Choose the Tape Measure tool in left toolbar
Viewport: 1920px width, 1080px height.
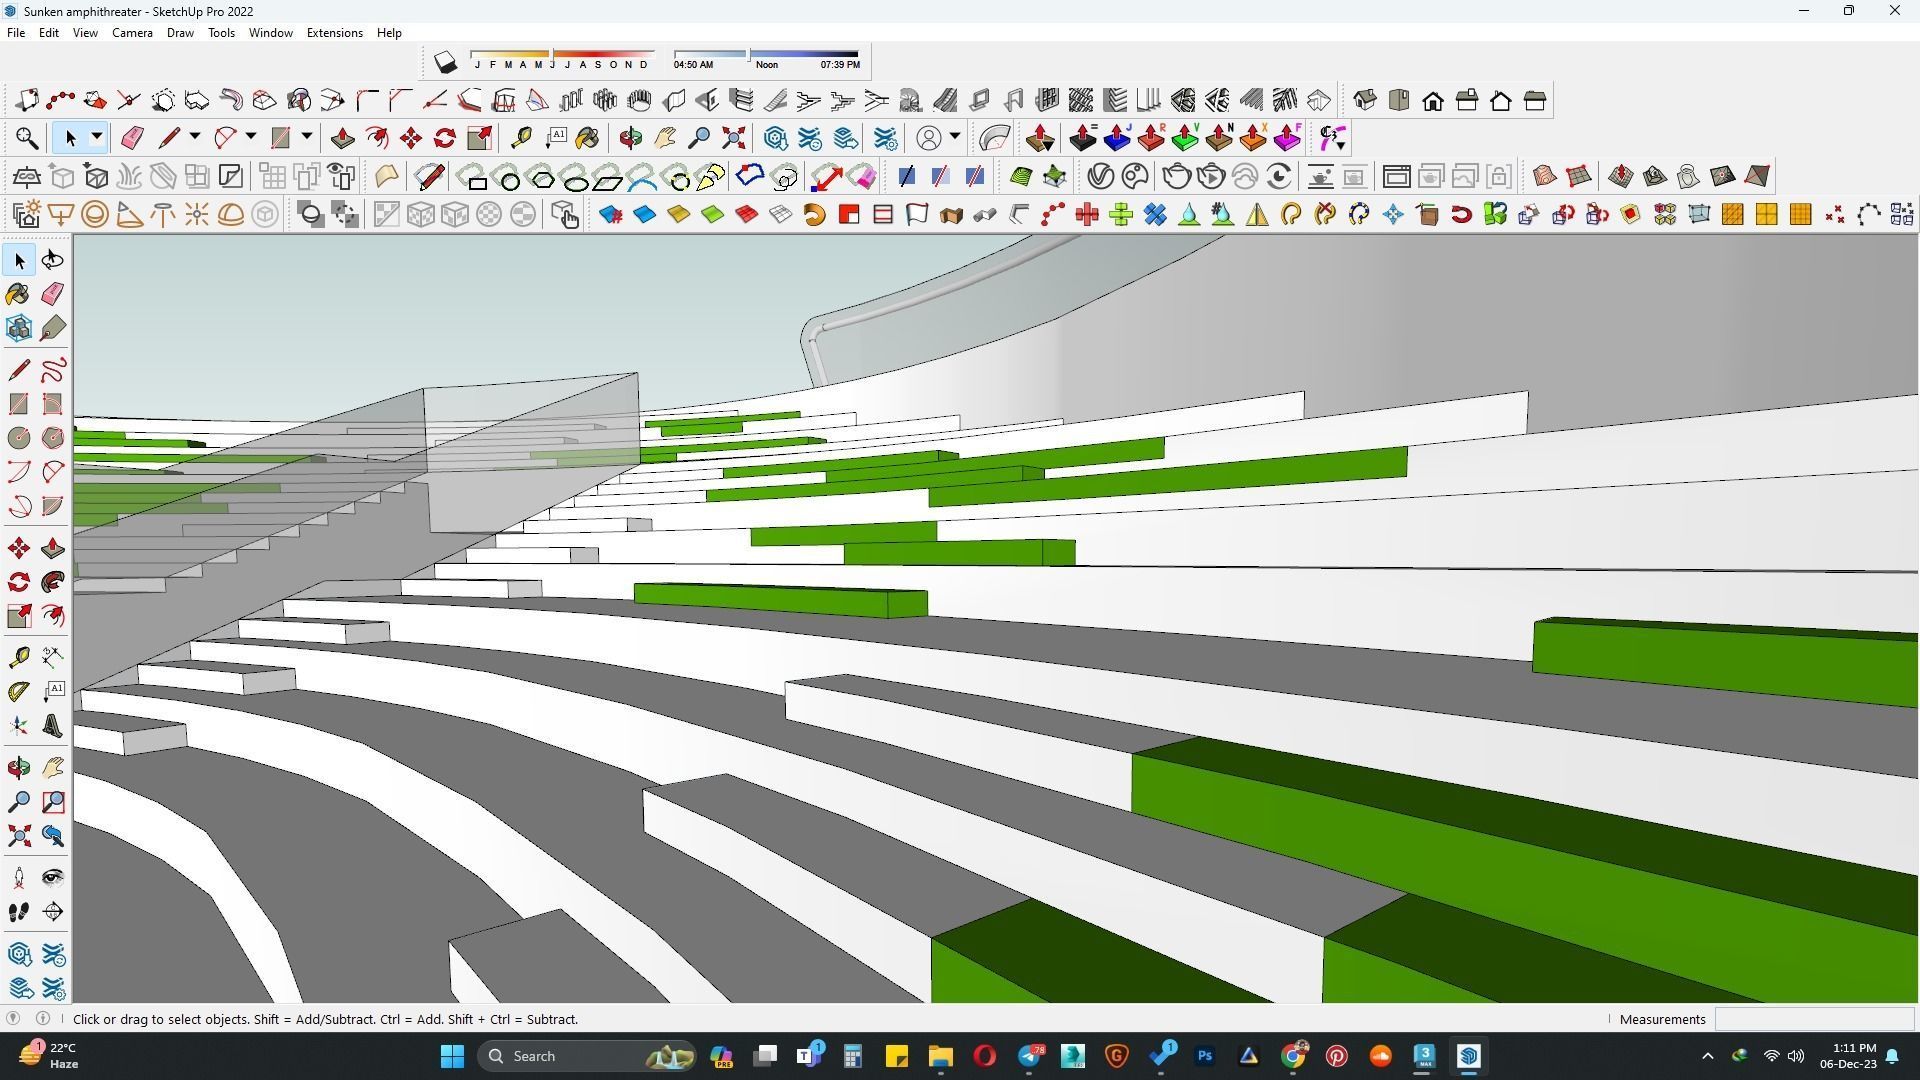tap(18, 657)
